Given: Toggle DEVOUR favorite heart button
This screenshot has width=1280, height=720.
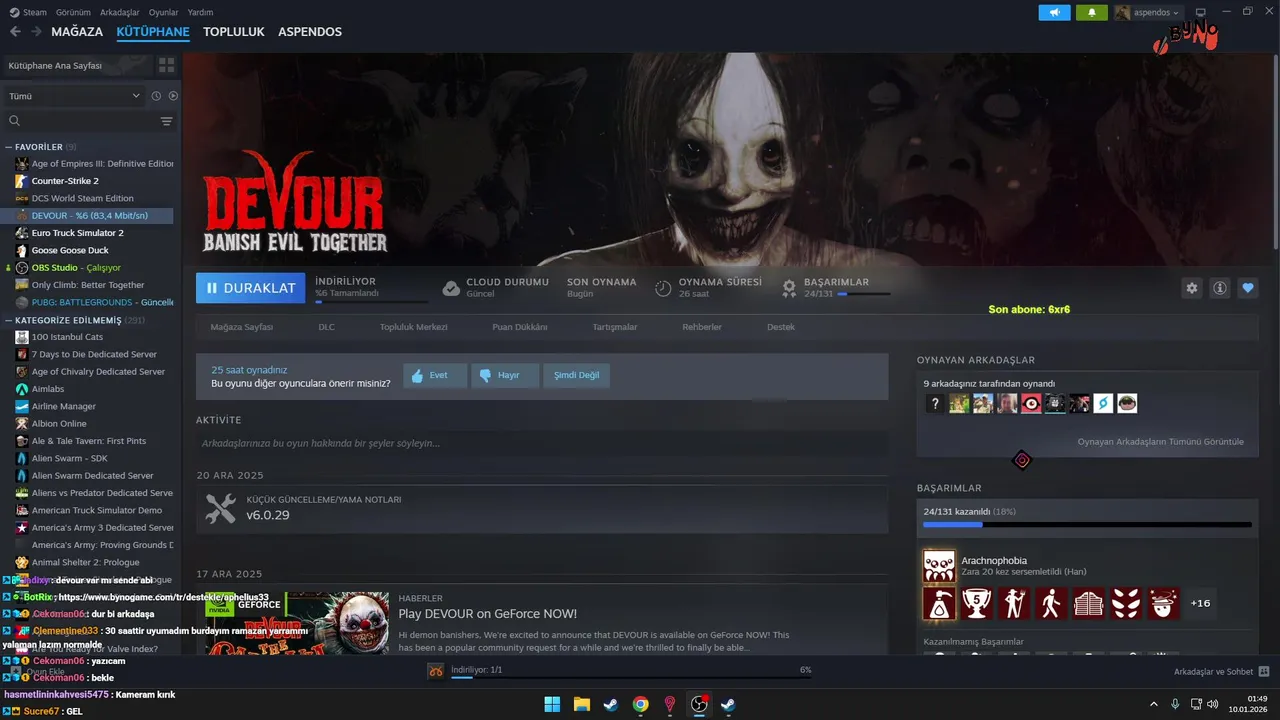Looking at the screenshot, I should coord(1248,288).
